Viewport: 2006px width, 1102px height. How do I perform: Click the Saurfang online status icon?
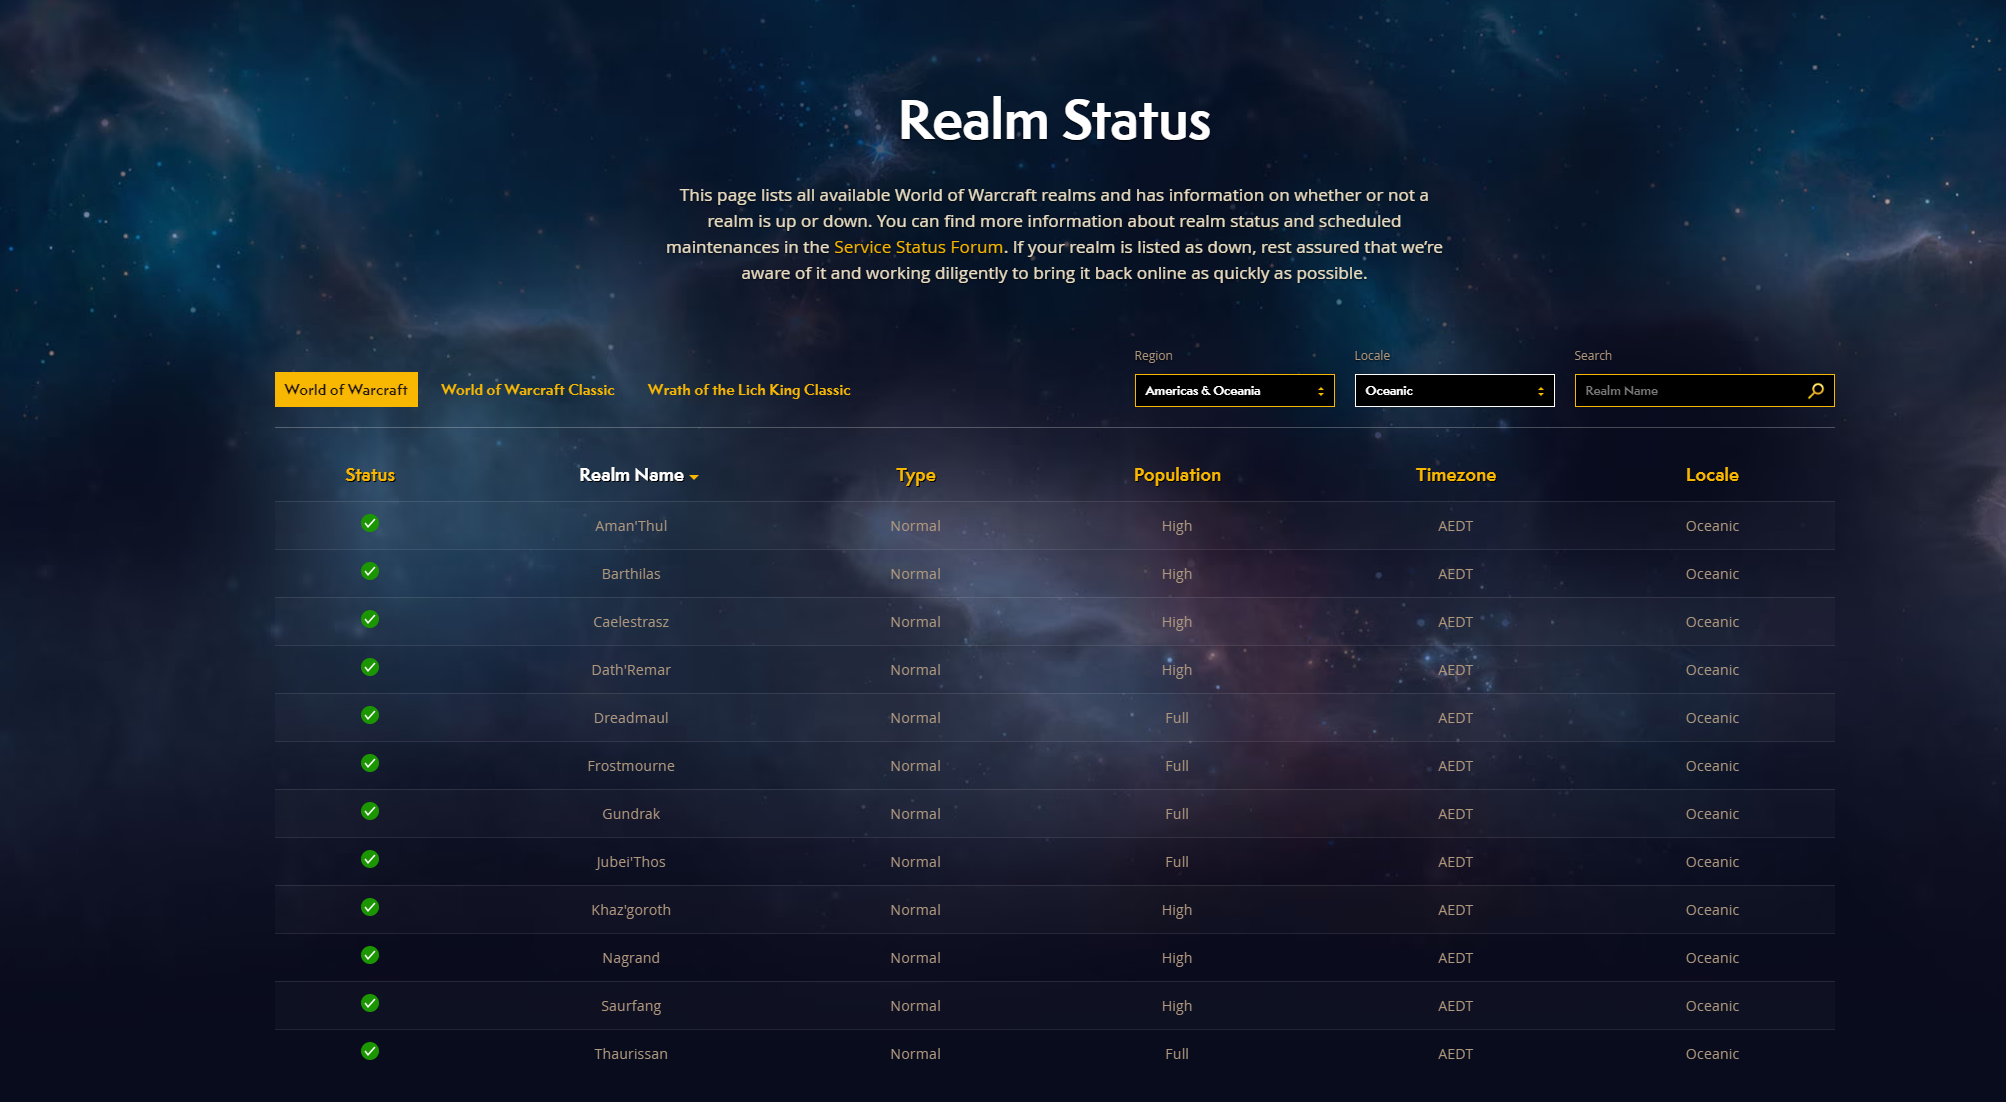(x=370, y=1003)
